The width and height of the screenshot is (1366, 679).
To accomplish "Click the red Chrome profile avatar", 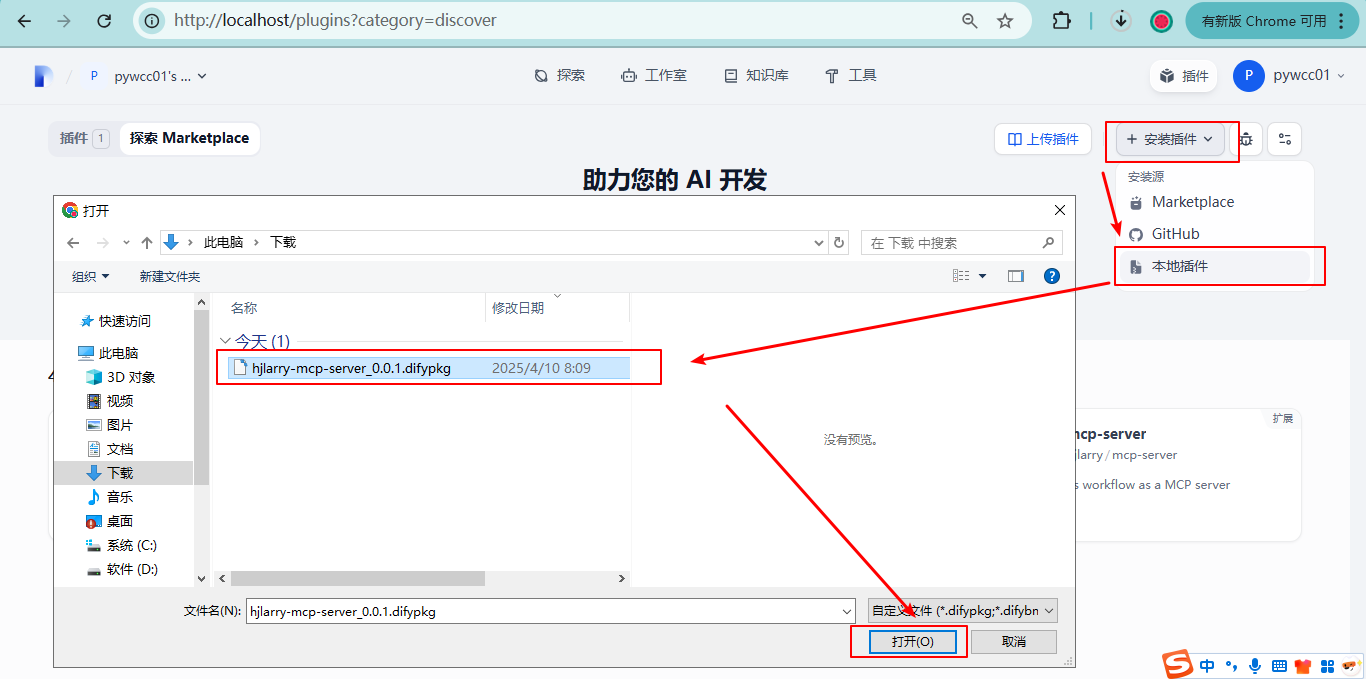I will pyautogui.click(x=1161, y=21).
